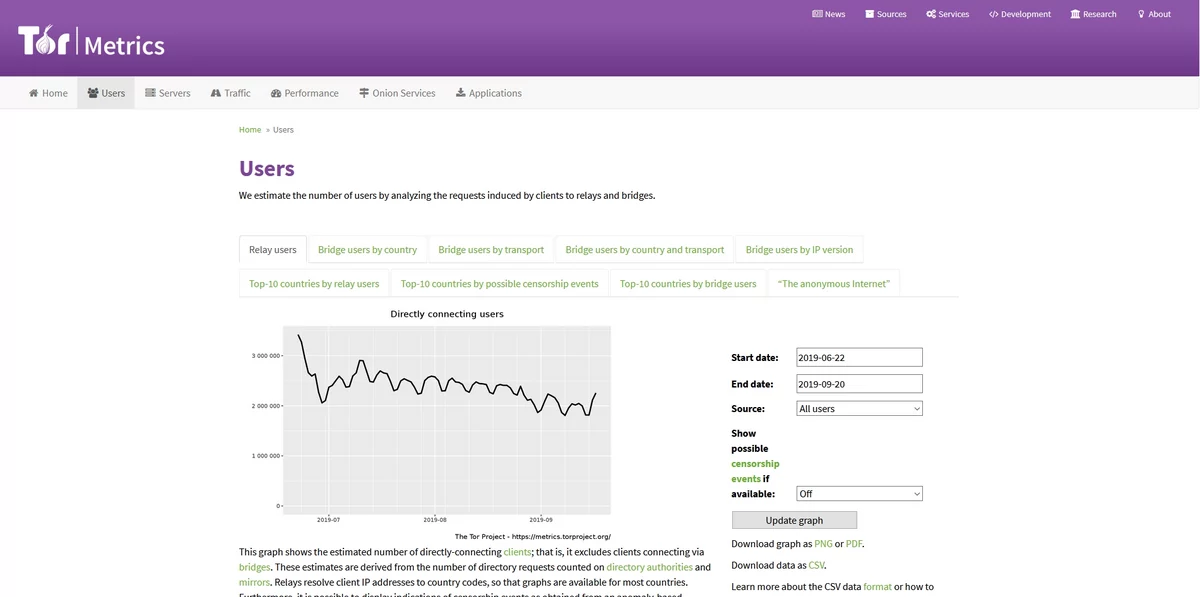Open Top-10 countries by bridge users tab
The height and width of the screenshot is (597, 1200).
coord(688,284)
